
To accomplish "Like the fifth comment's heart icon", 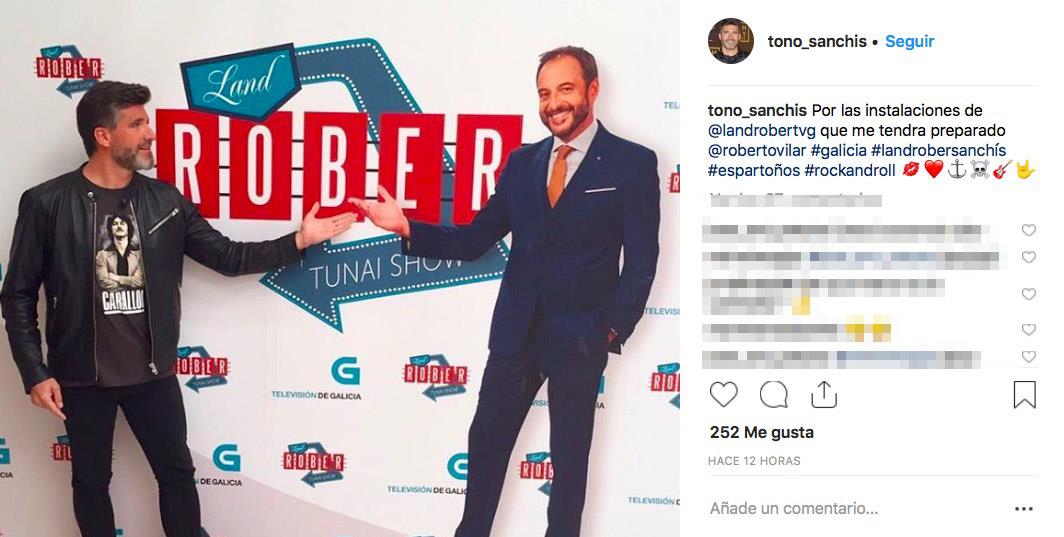I will [1029, 356].
